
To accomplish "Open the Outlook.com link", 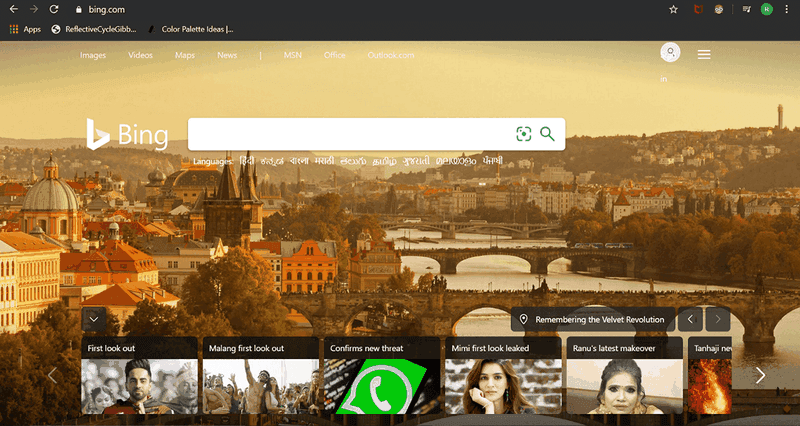I will point(391,55).
